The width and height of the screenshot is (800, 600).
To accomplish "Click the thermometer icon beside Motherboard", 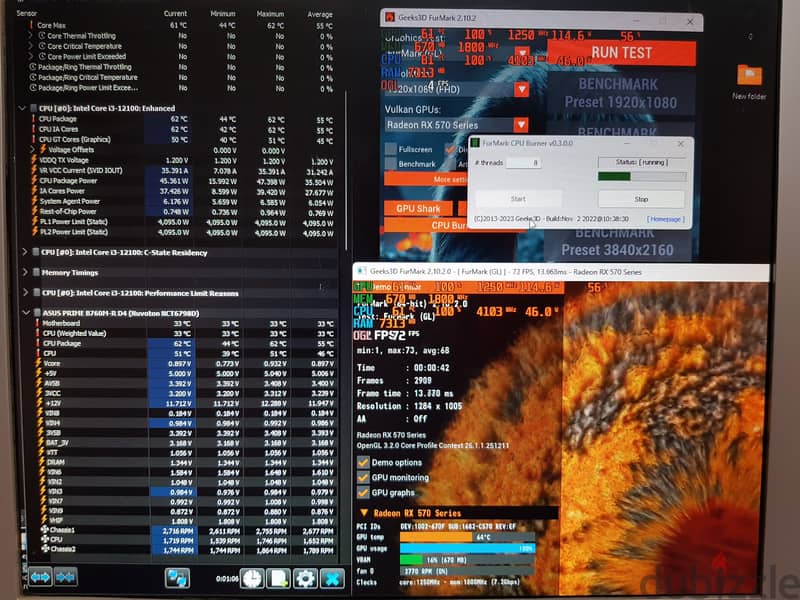I will tap(37, 323).
